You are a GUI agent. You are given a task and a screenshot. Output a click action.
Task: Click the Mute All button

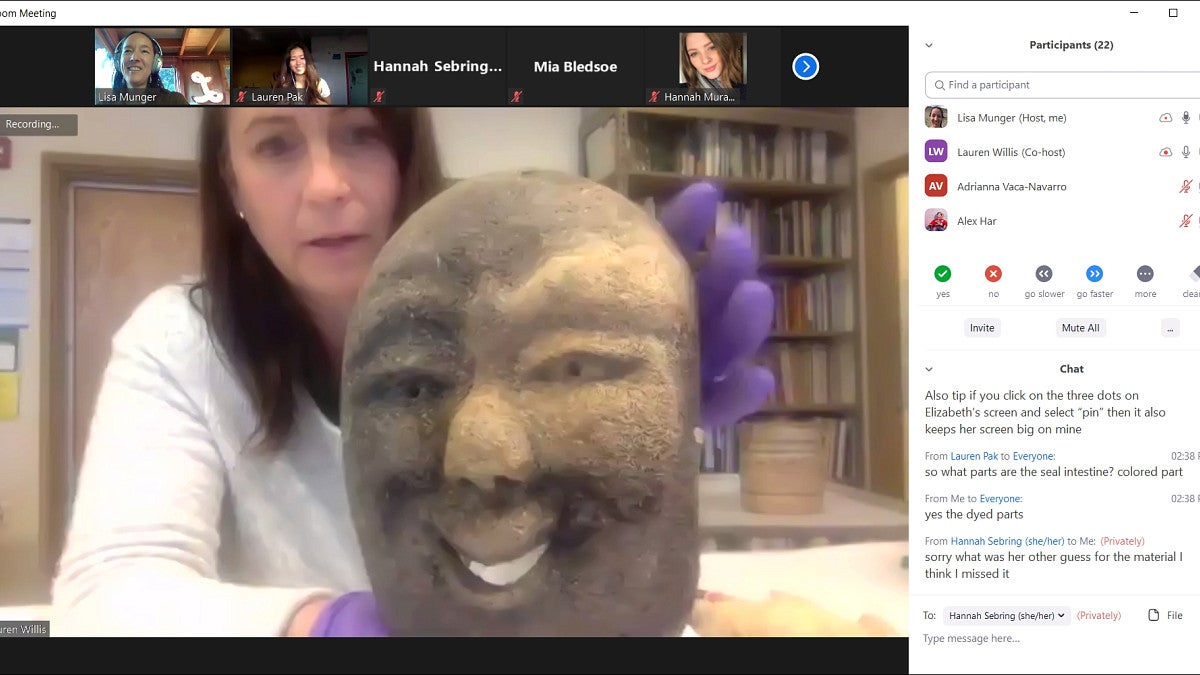tap(1080, 328)
